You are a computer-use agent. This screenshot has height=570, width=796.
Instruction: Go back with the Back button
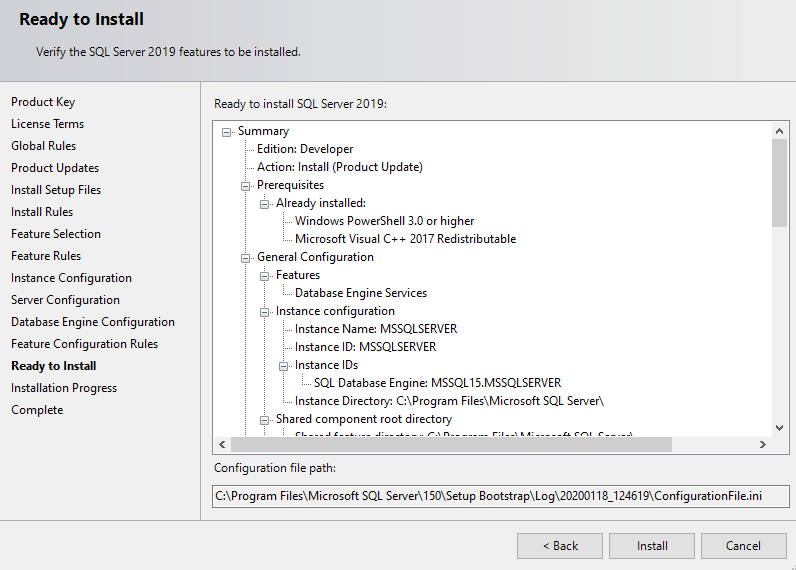coord(559,546)
